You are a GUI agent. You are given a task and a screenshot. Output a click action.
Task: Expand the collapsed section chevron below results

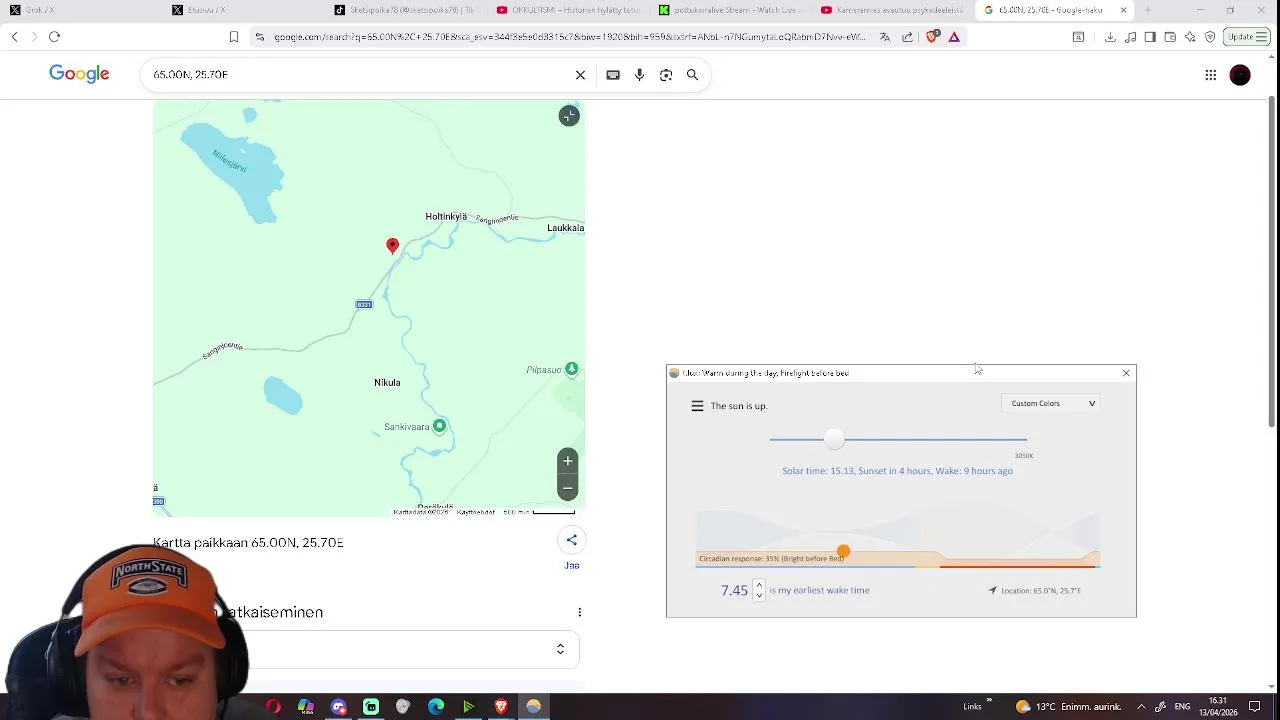(560, 649)
